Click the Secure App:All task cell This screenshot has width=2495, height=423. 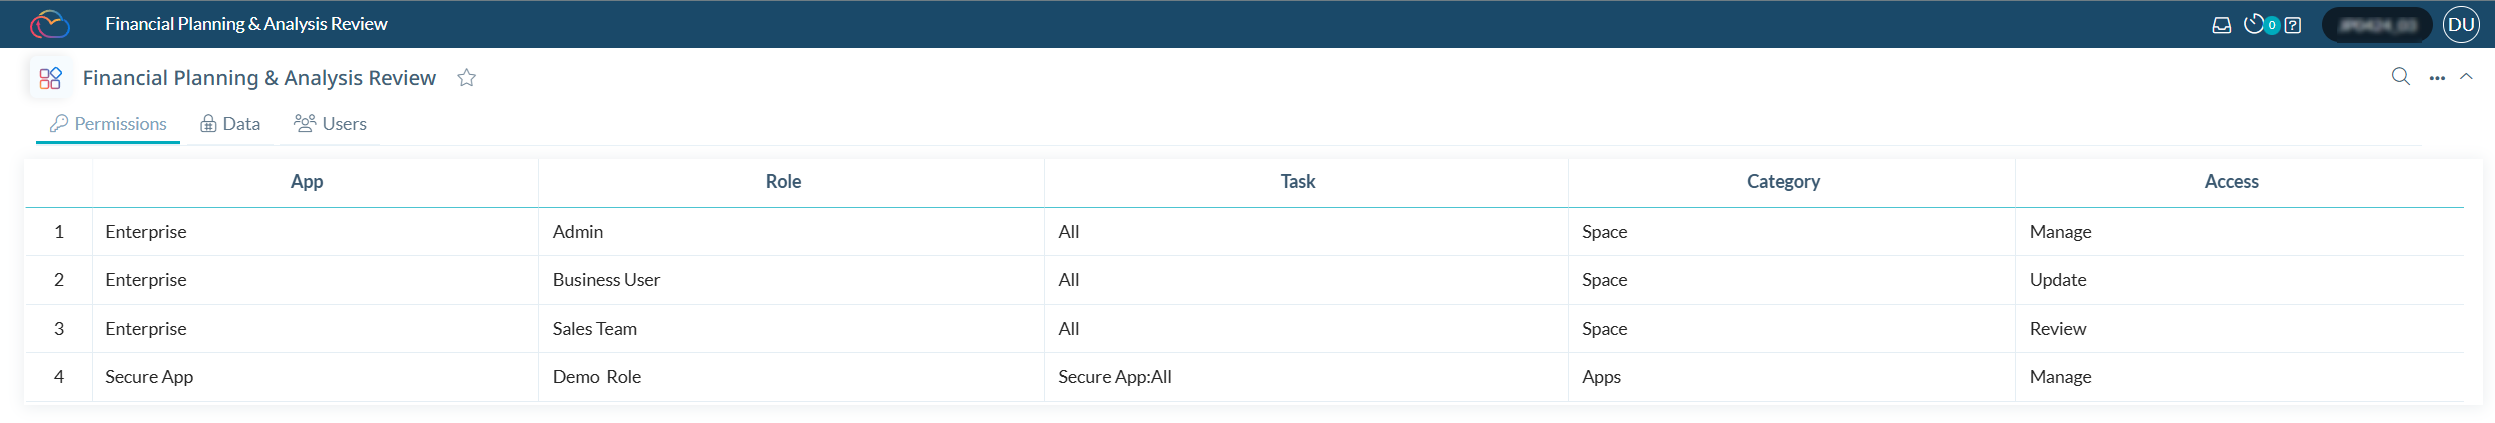click(1114, 377)
